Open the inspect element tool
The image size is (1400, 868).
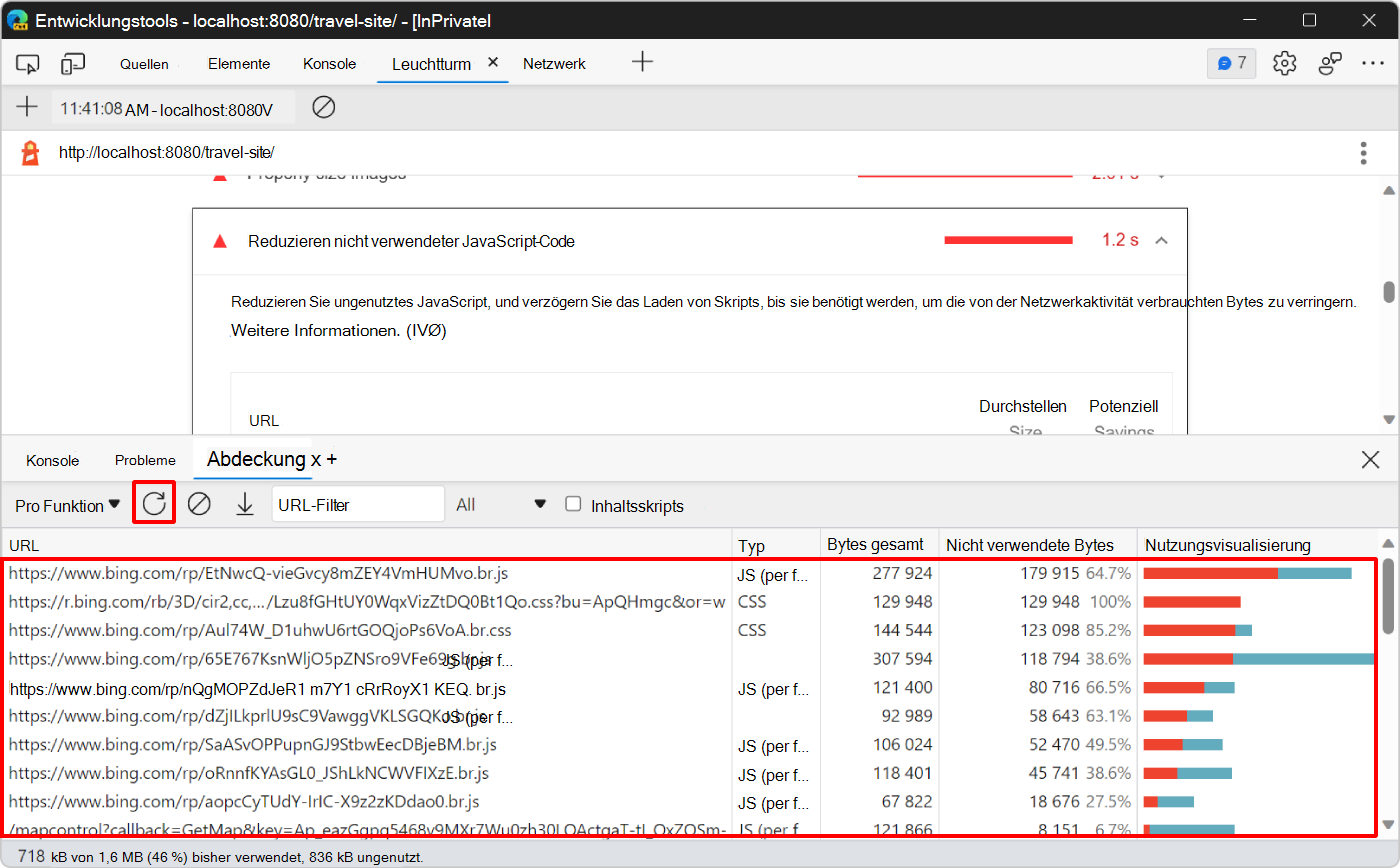click(27, 64)
